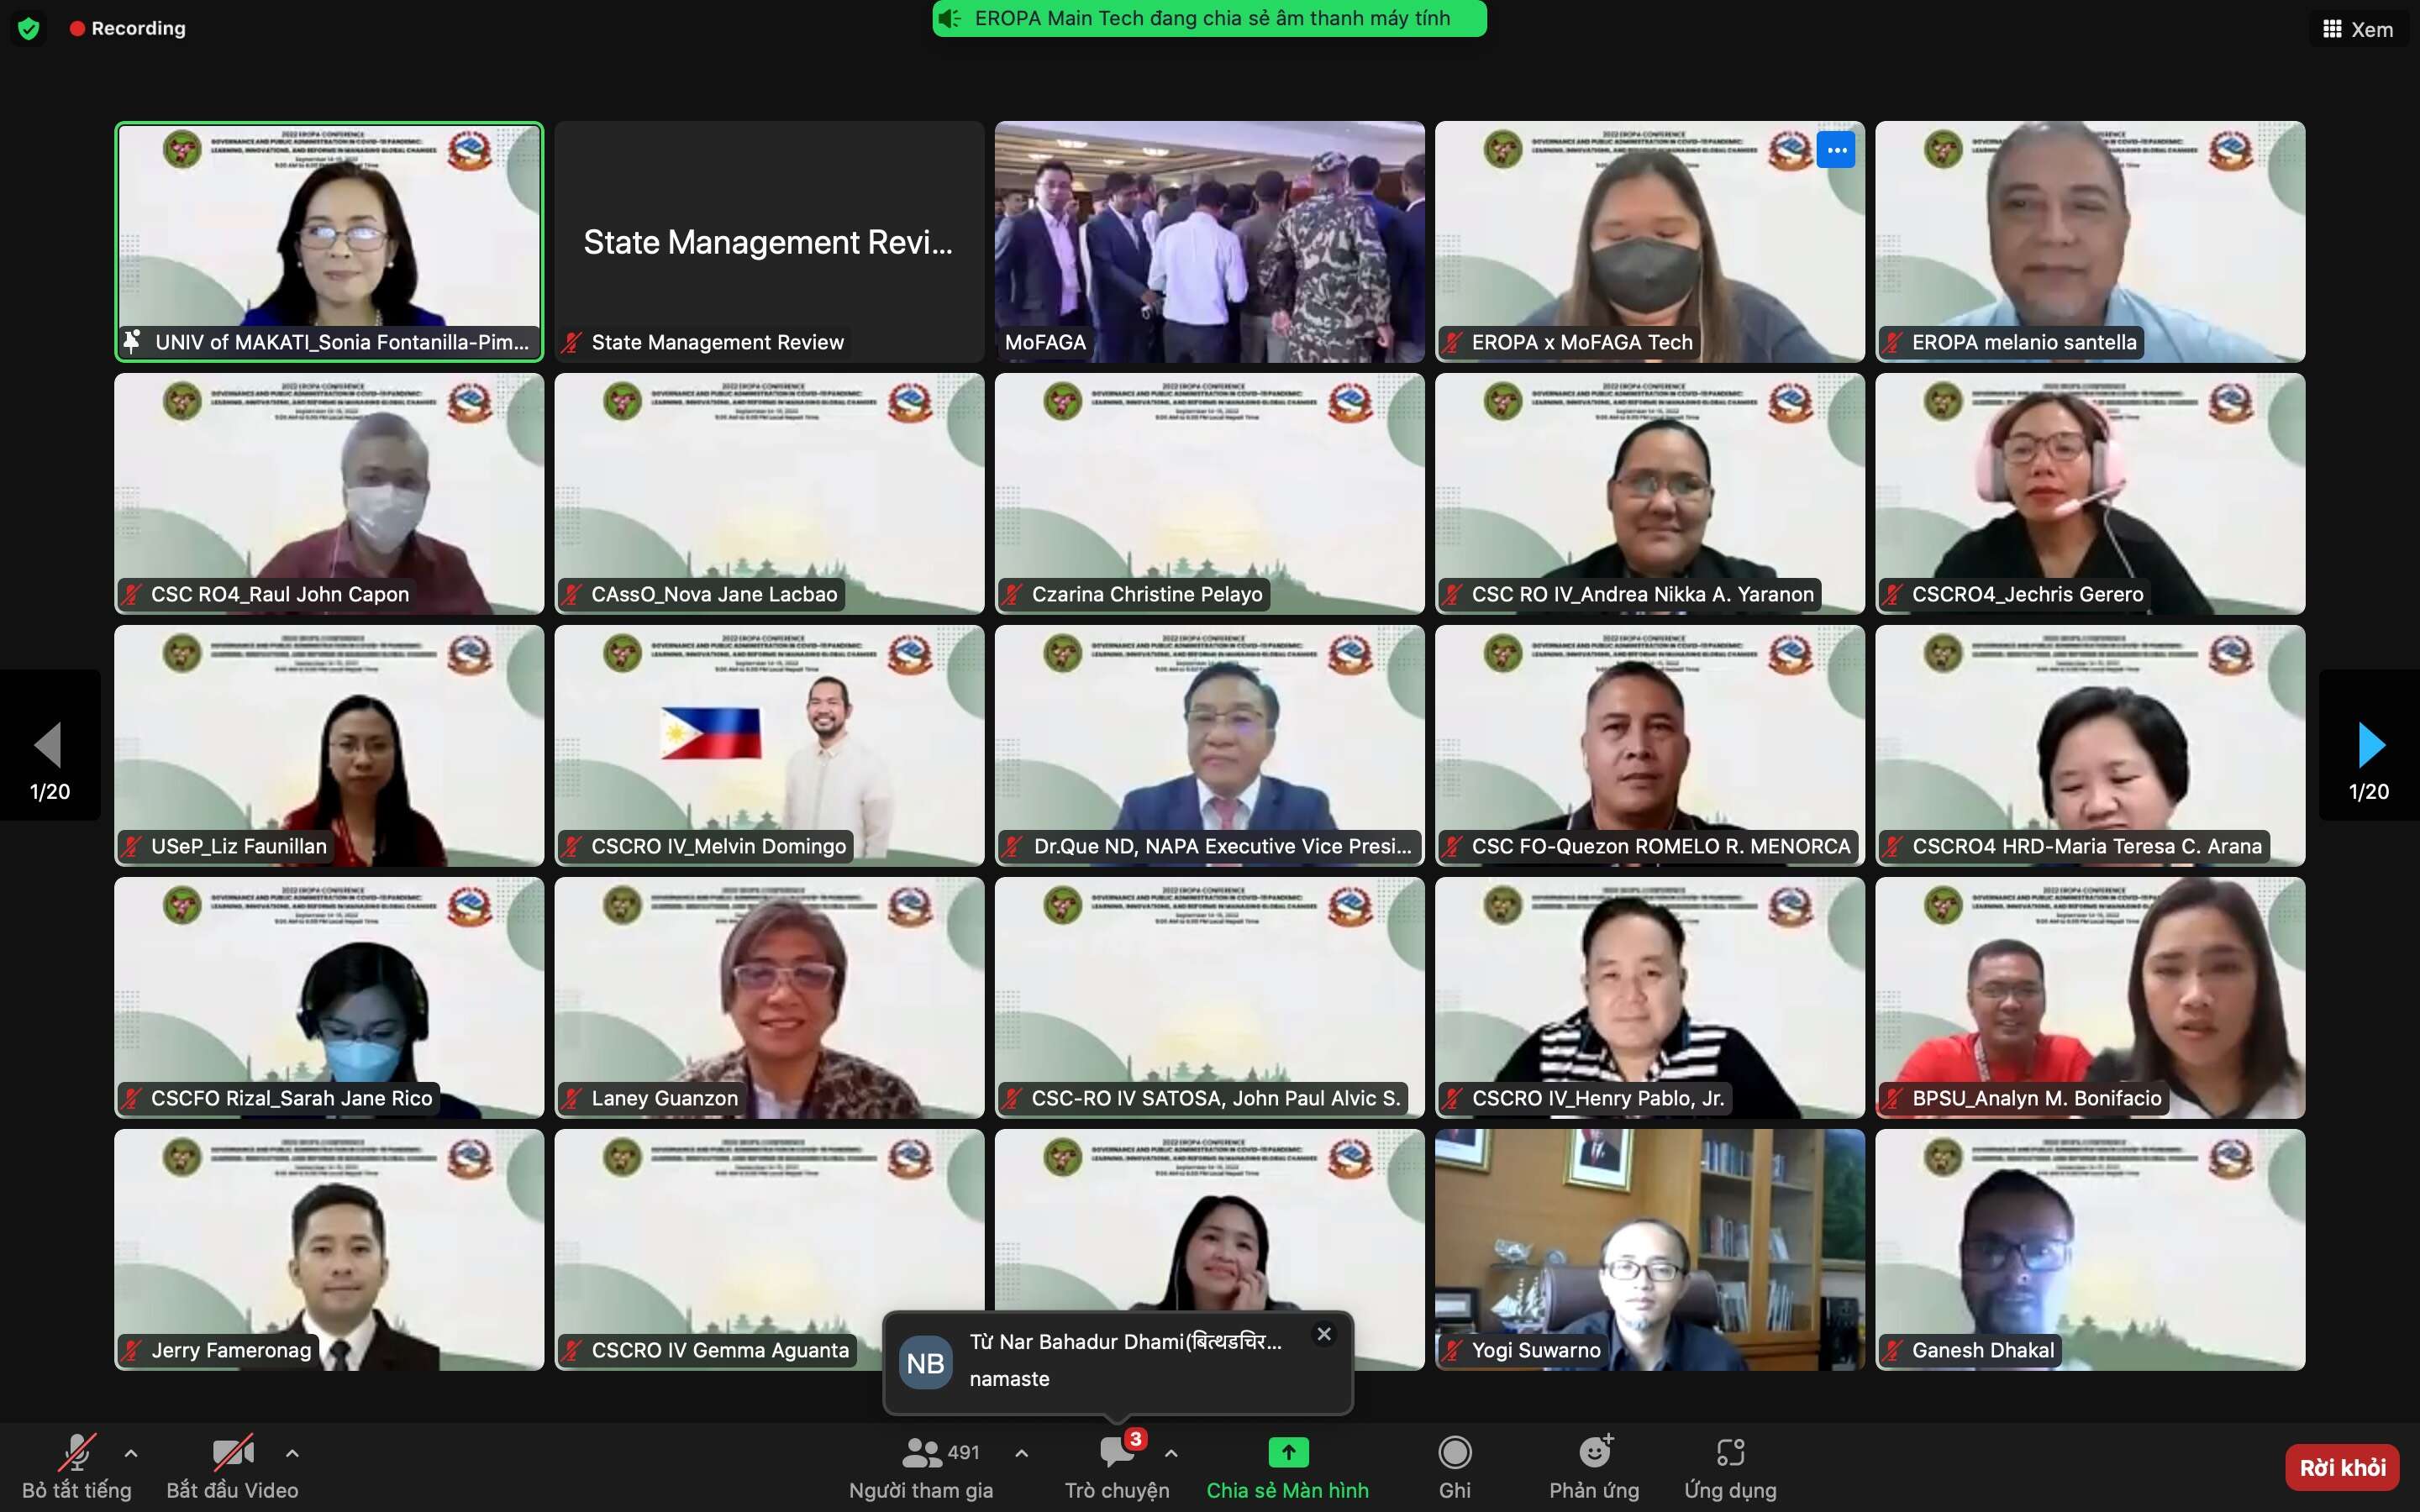Select CSC RO4_Raul John Capon tile

click(x=329, y=494)
